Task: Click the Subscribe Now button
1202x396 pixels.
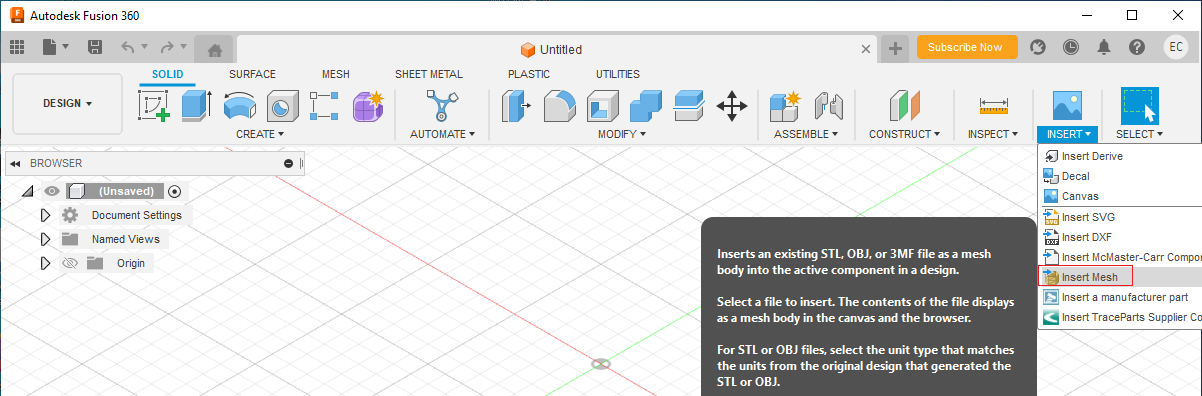Action: (965, 47)
